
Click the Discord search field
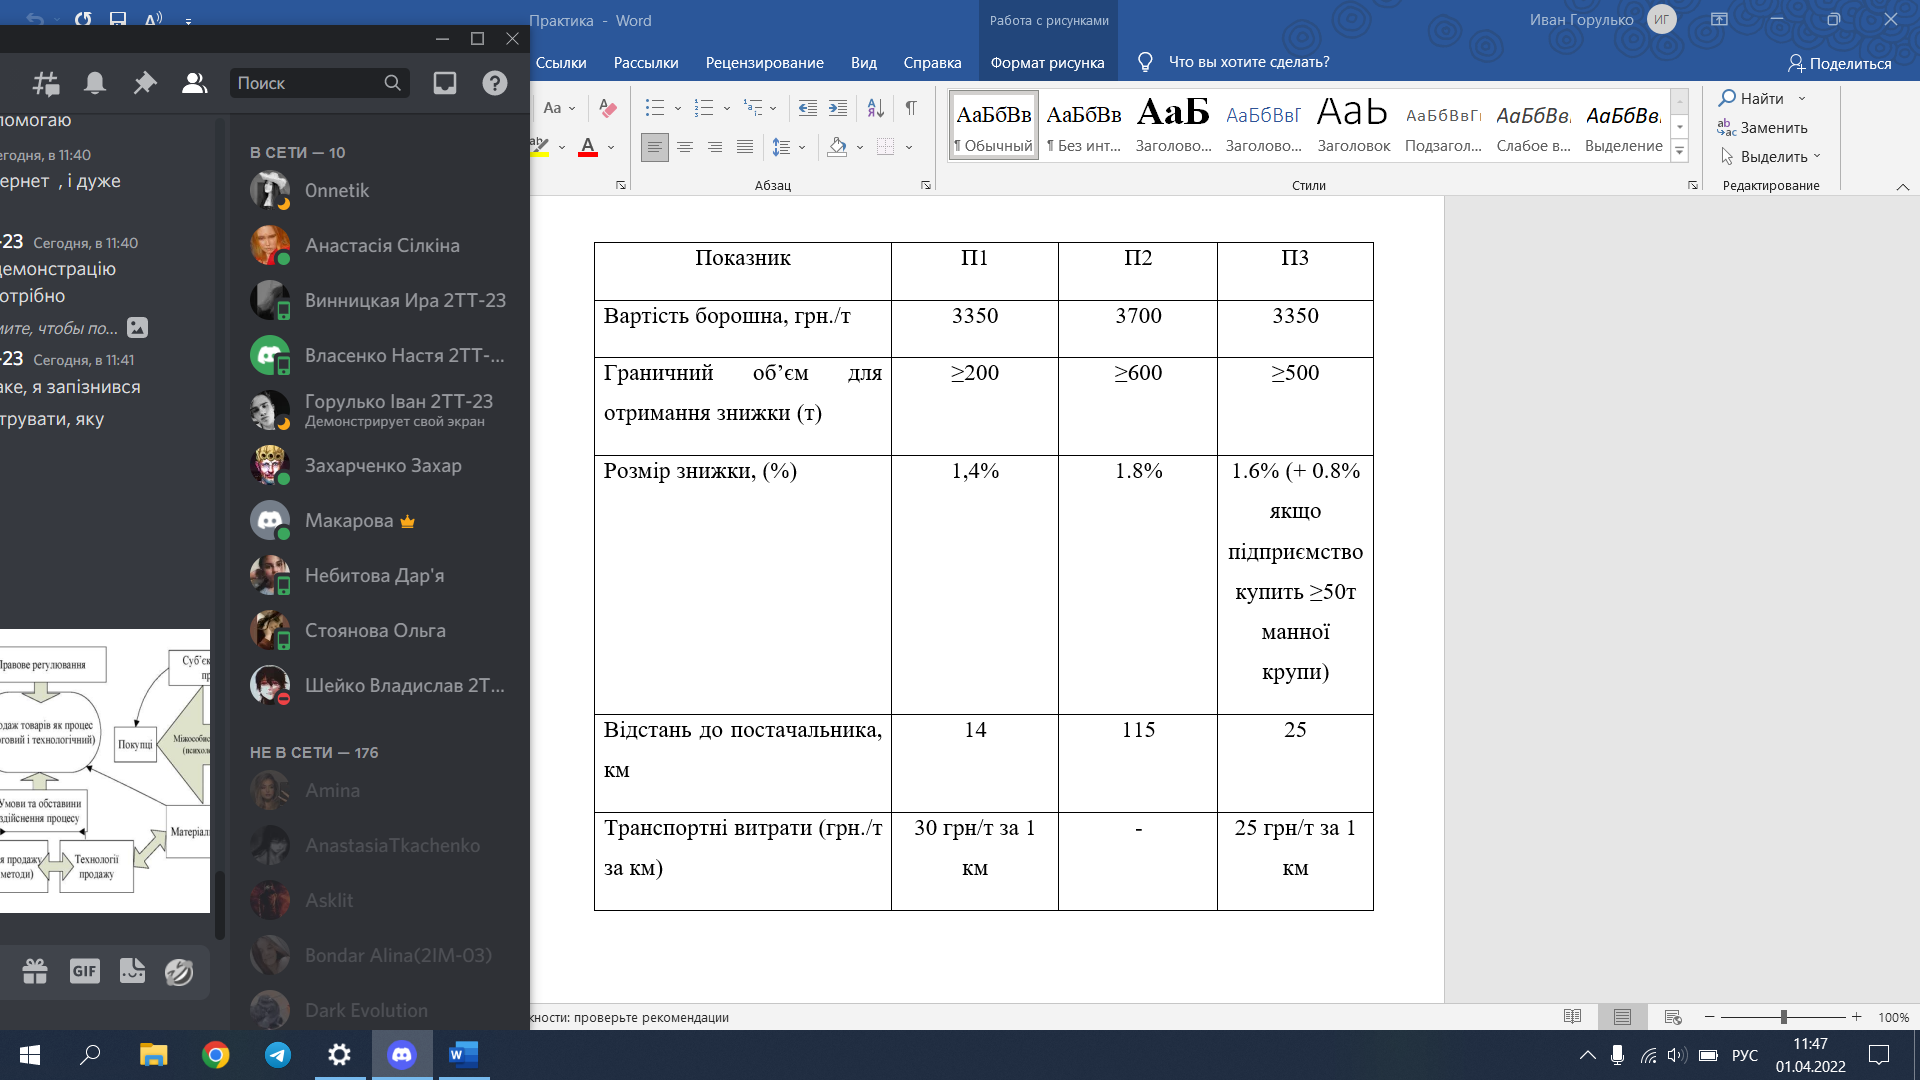(x=319, y=83)
